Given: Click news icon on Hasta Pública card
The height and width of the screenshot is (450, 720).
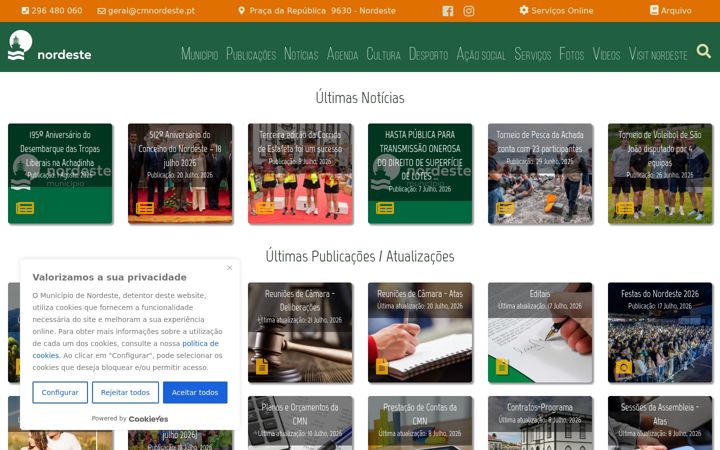Looking at the screenshot, I should click(x=385, y=208).
